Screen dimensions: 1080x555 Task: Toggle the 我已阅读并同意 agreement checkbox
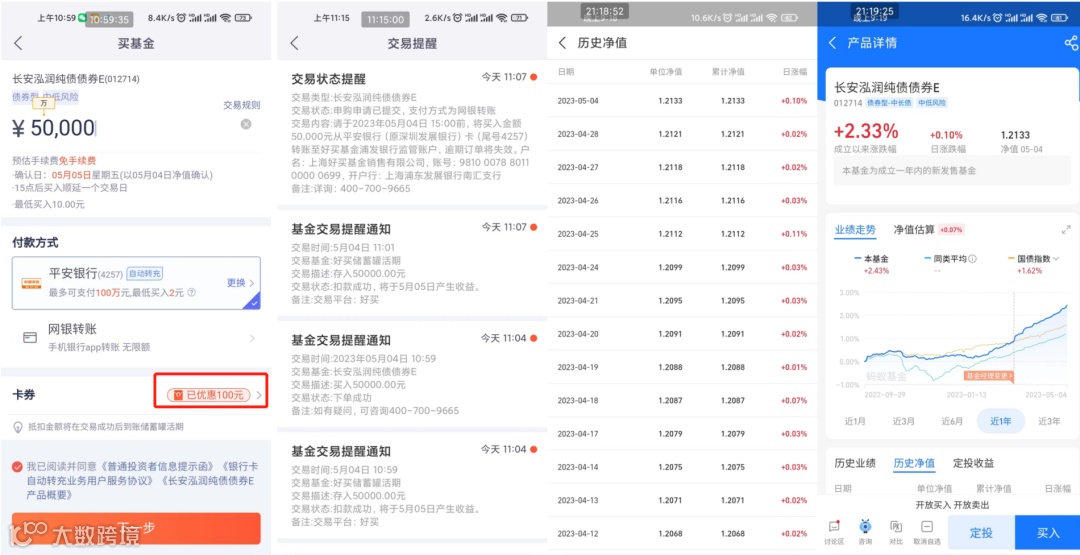(x=17, y=467)
